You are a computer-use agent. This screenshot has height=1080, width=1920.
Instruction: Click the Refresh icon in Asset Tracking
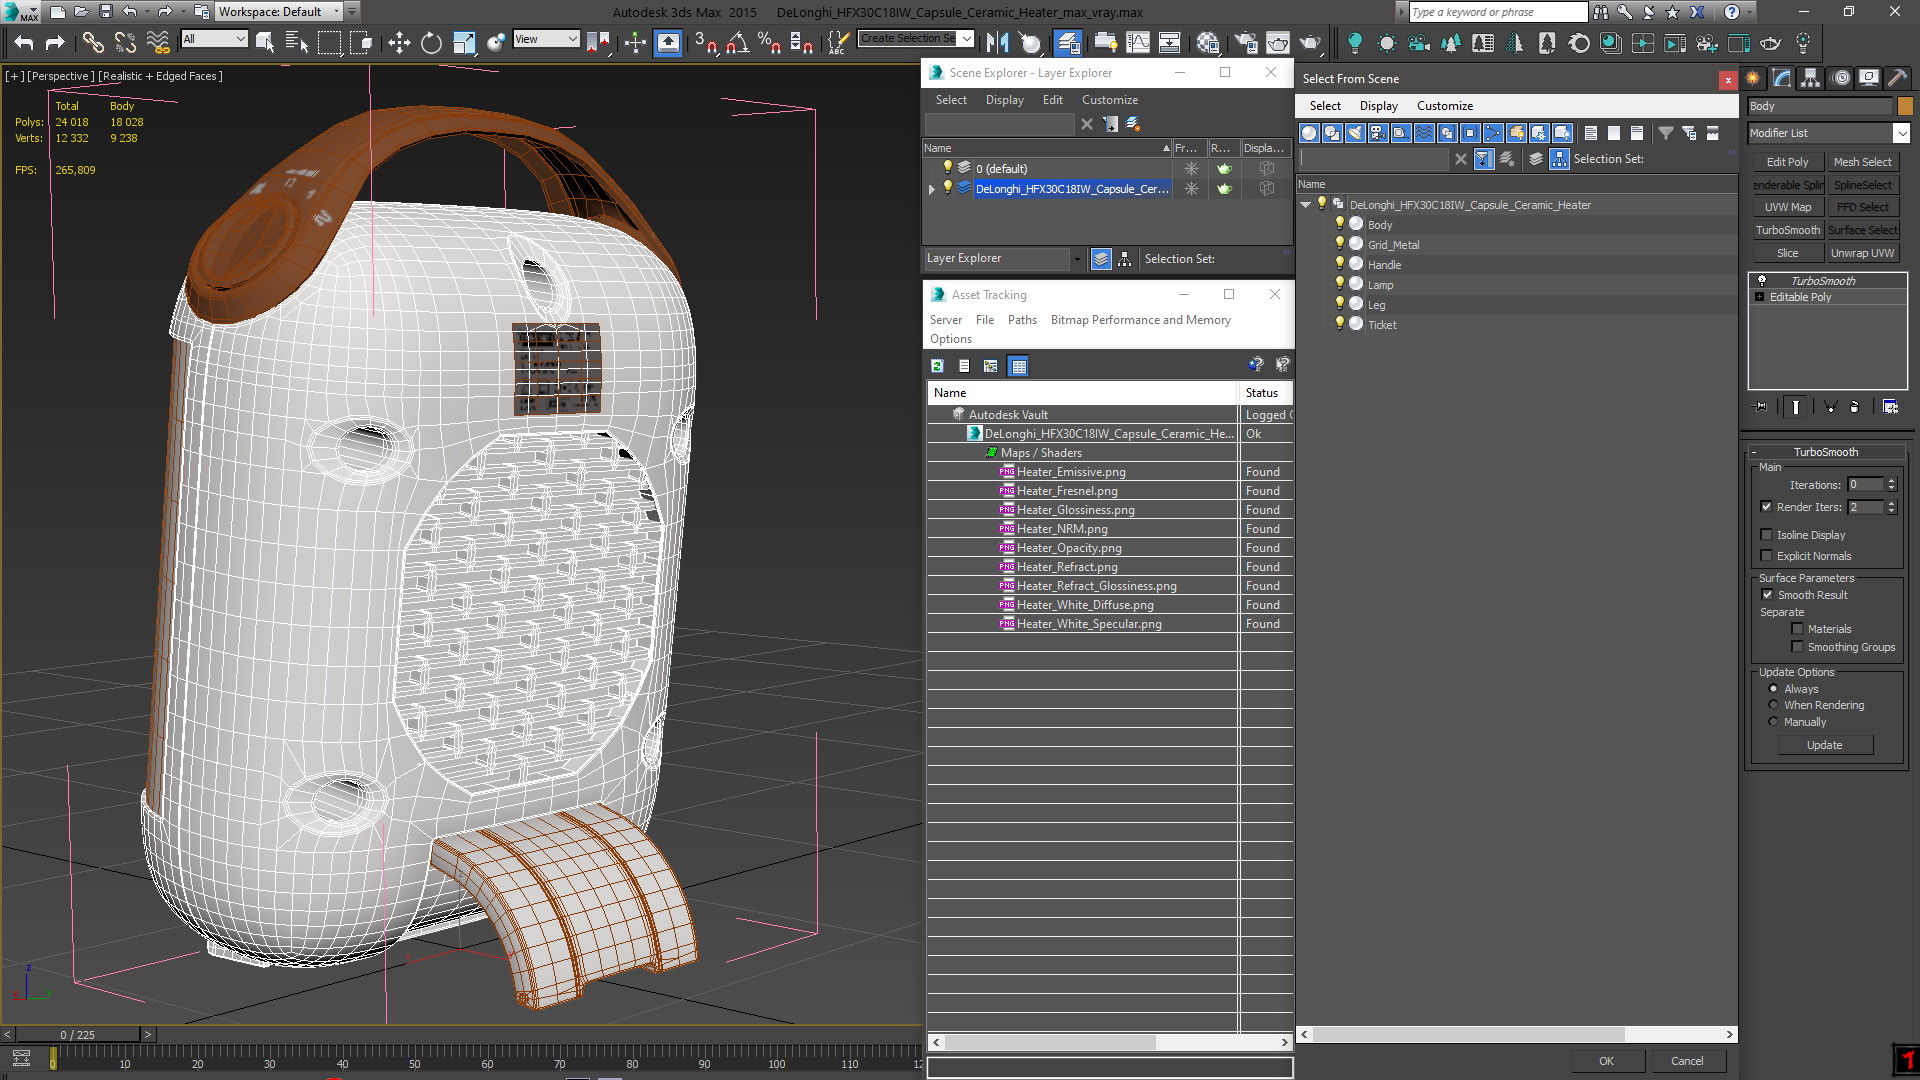point(937,366)
